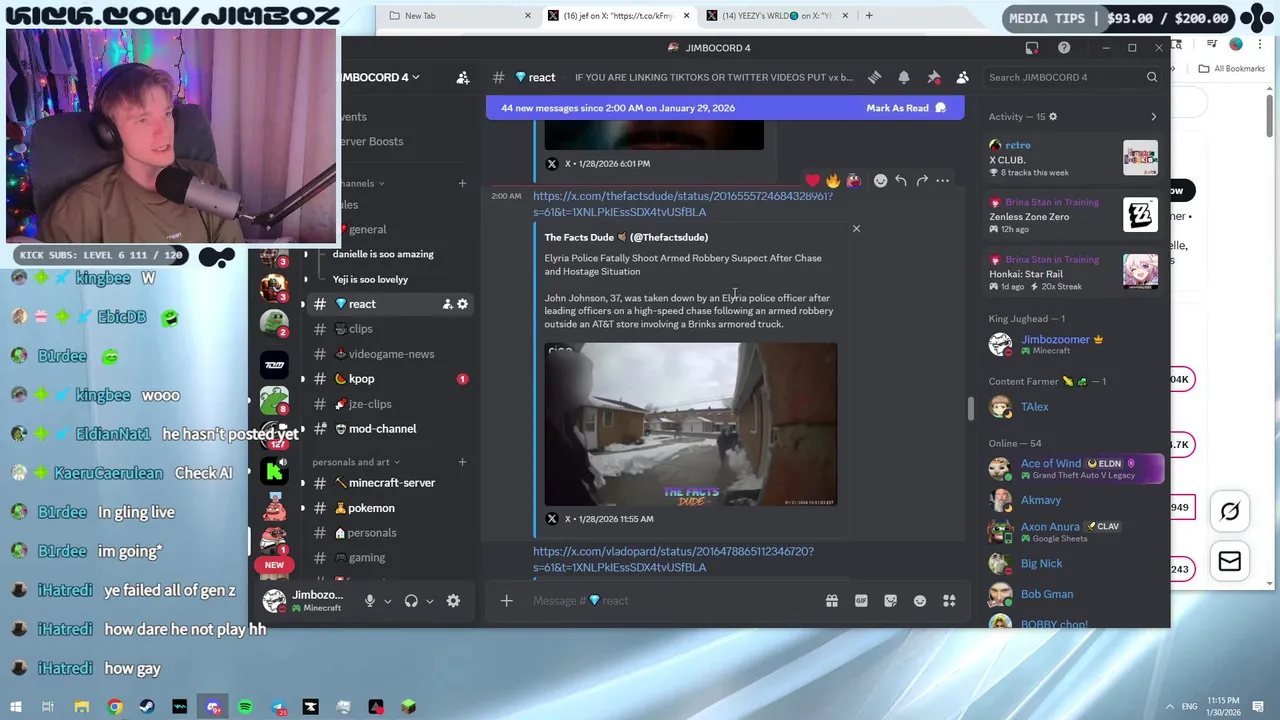Open user settings gear icon

point(453,600)
